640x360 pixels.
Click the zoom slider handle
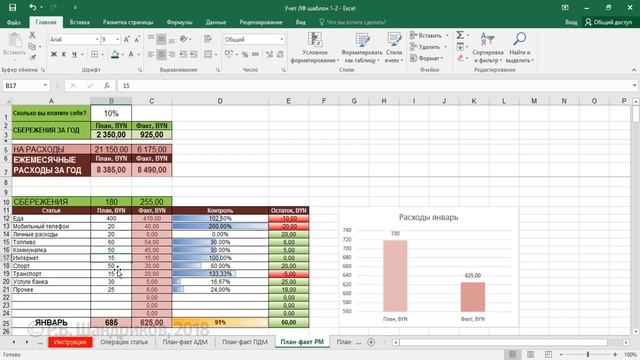[x=588, y=354]
